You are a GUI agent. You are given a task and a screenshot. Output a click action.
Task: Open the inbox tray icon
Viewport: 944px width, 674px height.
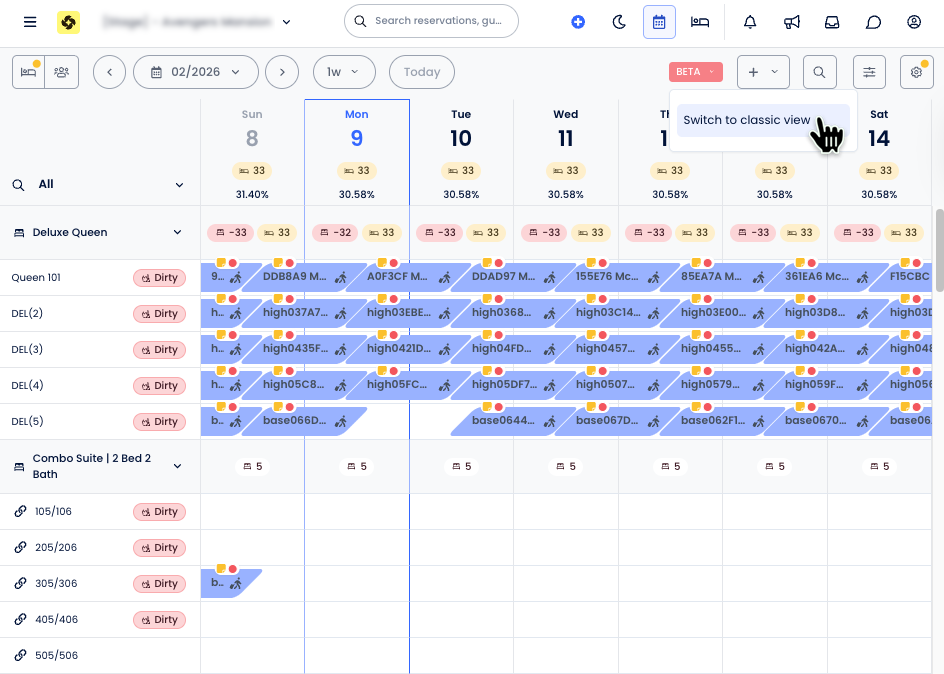832,22
